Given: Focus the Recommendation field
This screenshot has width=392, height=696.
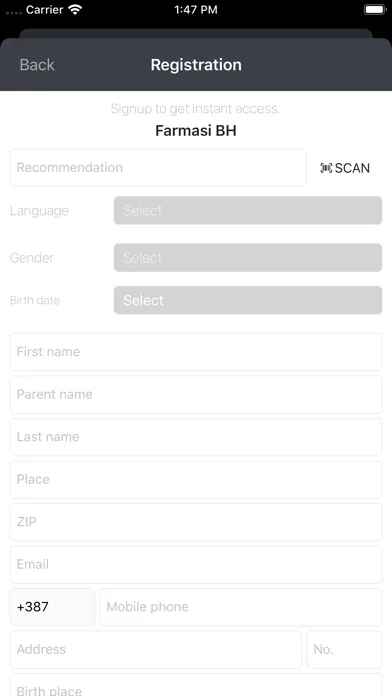Looking at the screenshot, I should pos(158,168).
